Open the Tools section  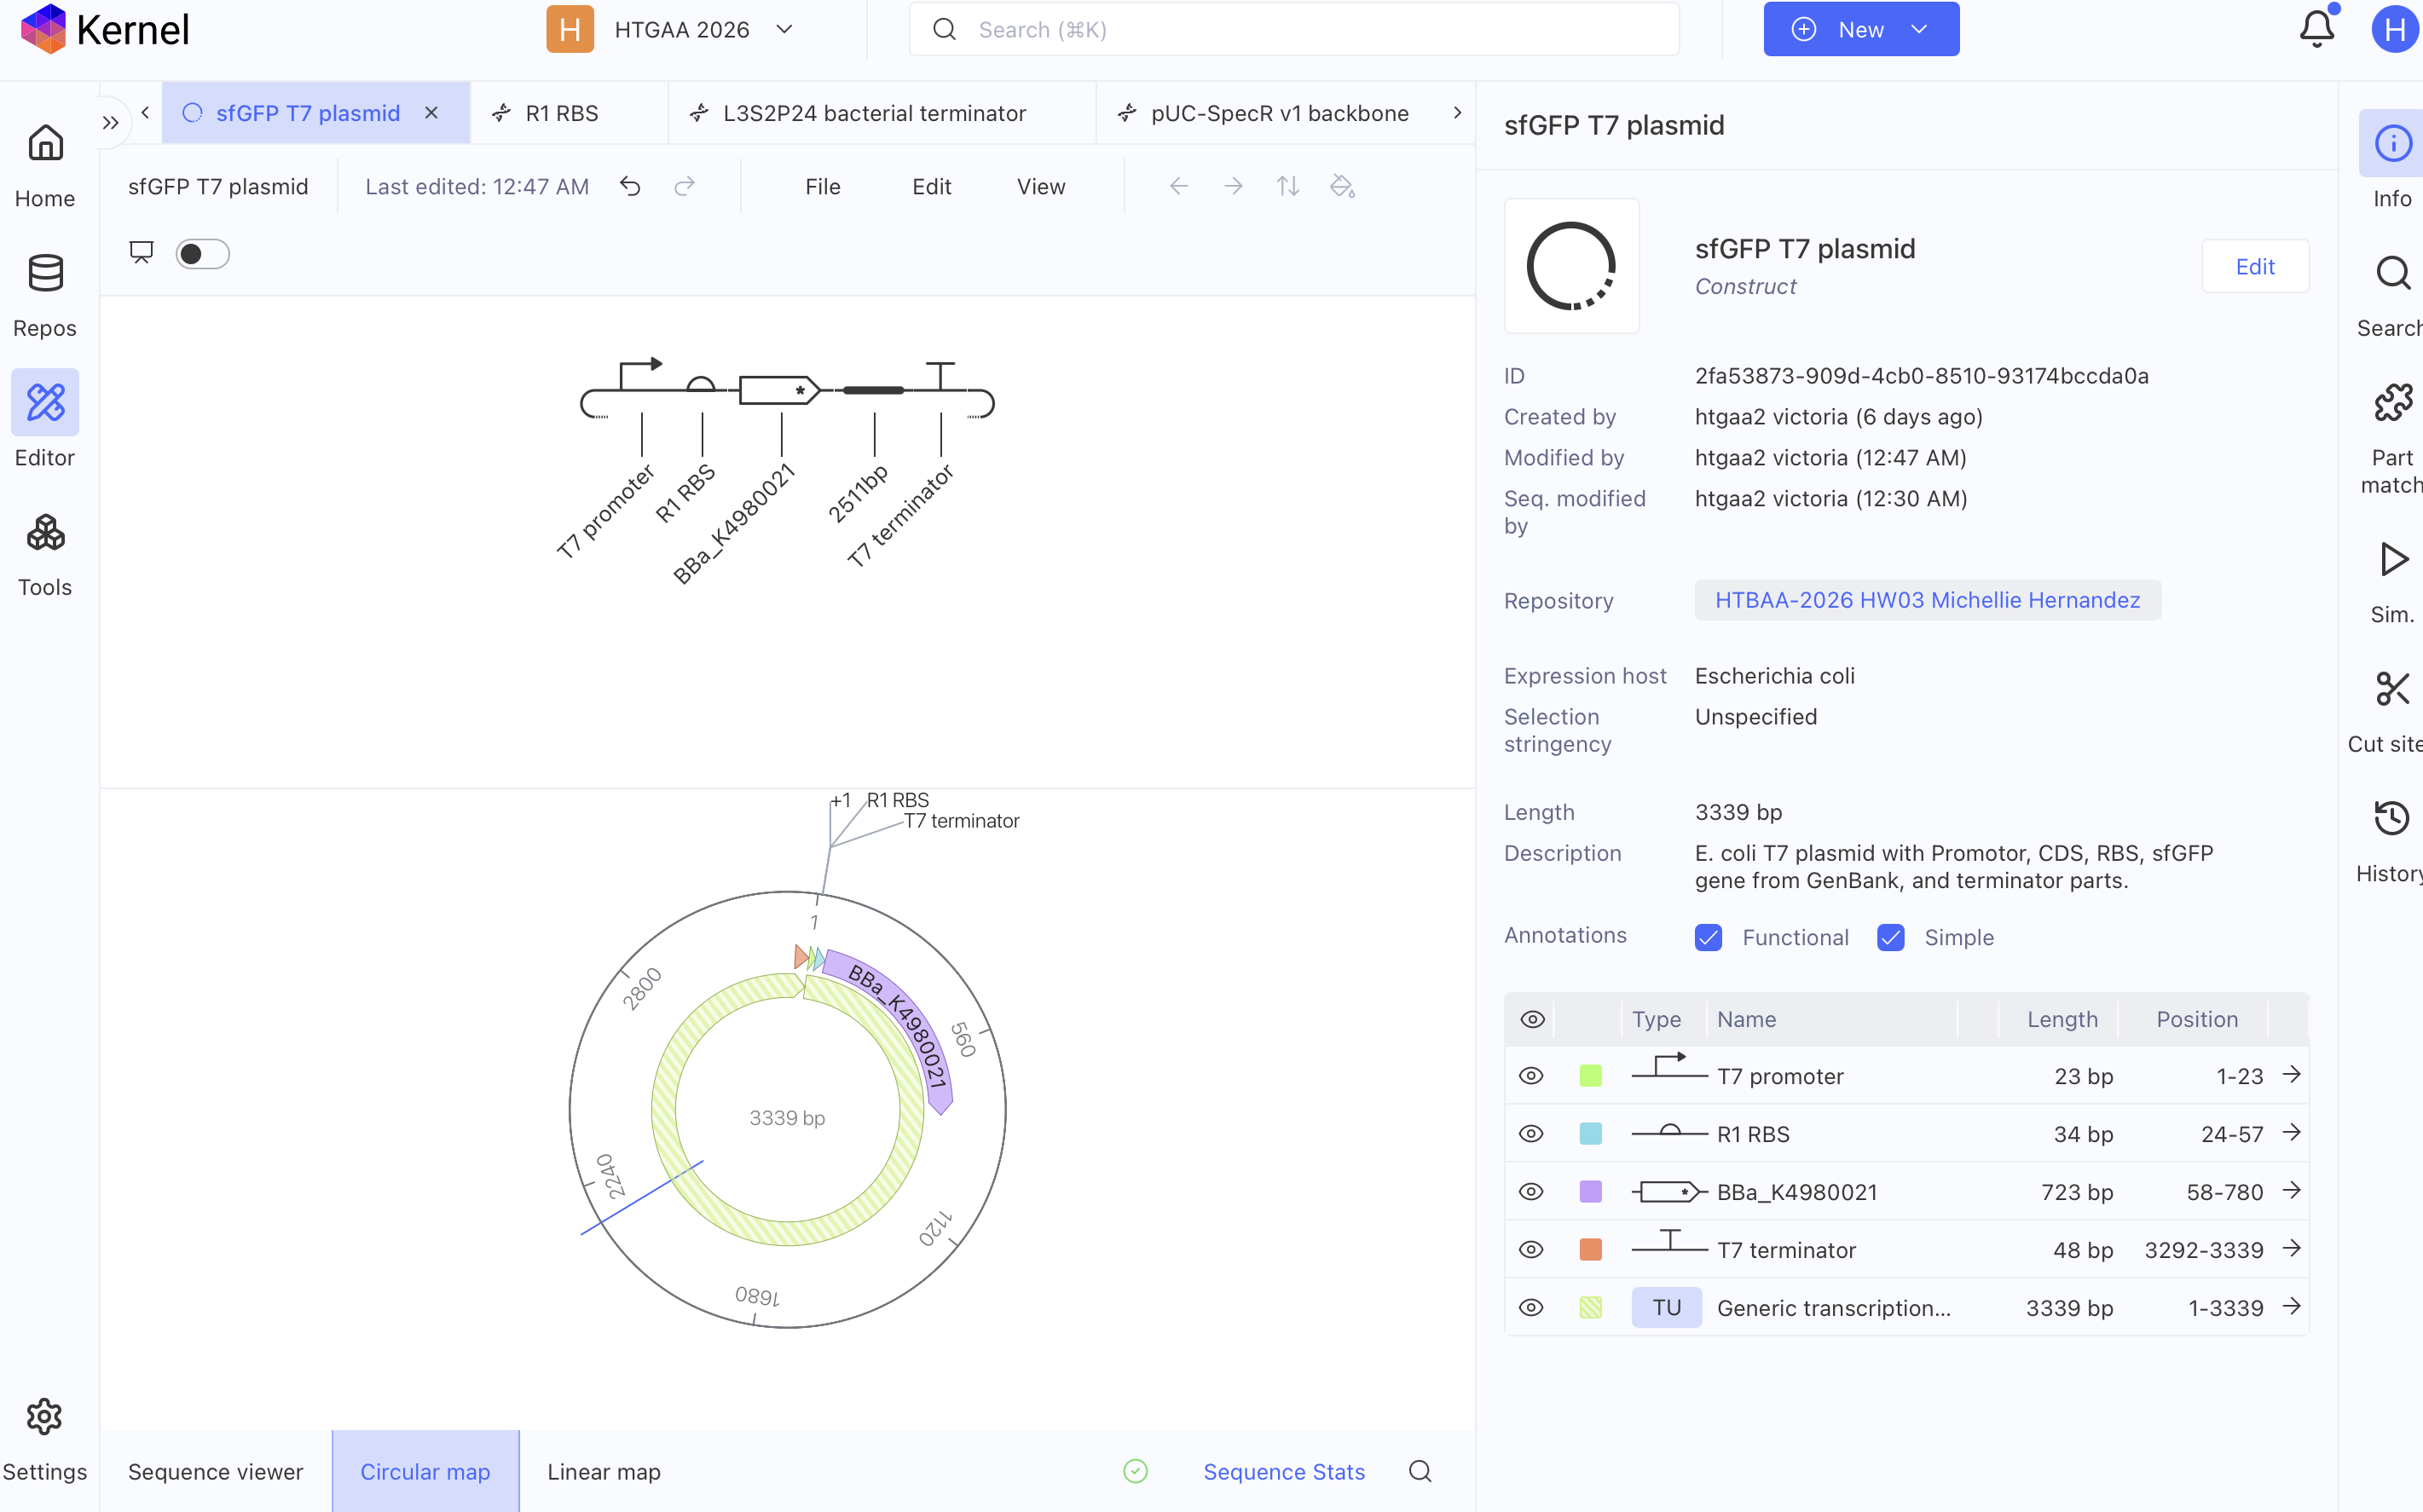pos(45,555)
